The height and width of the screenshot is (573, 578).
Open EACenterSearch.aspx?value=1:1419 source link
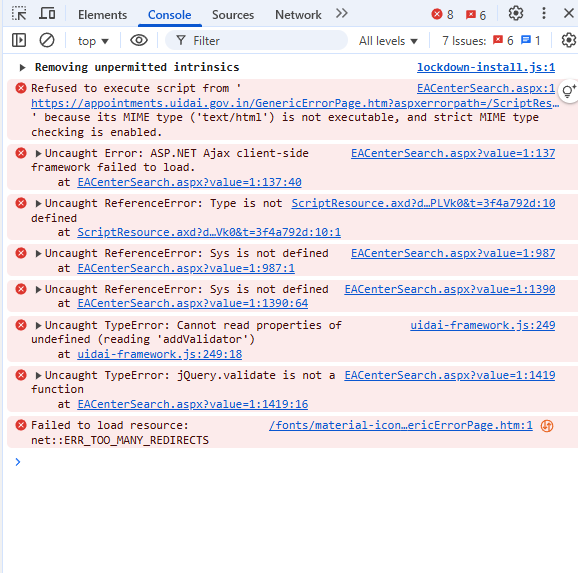pos(450,375)
